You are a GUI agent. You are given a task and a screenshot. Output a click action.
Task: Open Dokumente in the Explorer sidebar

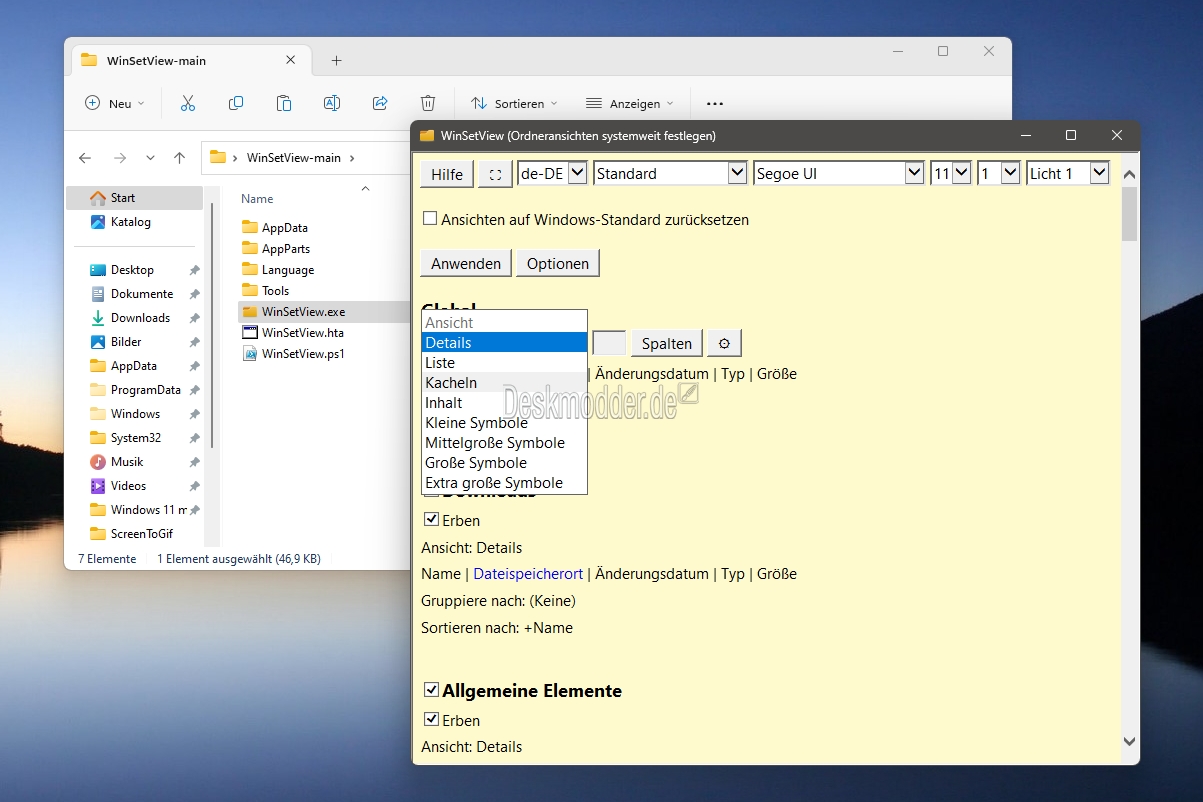(134, 294)
